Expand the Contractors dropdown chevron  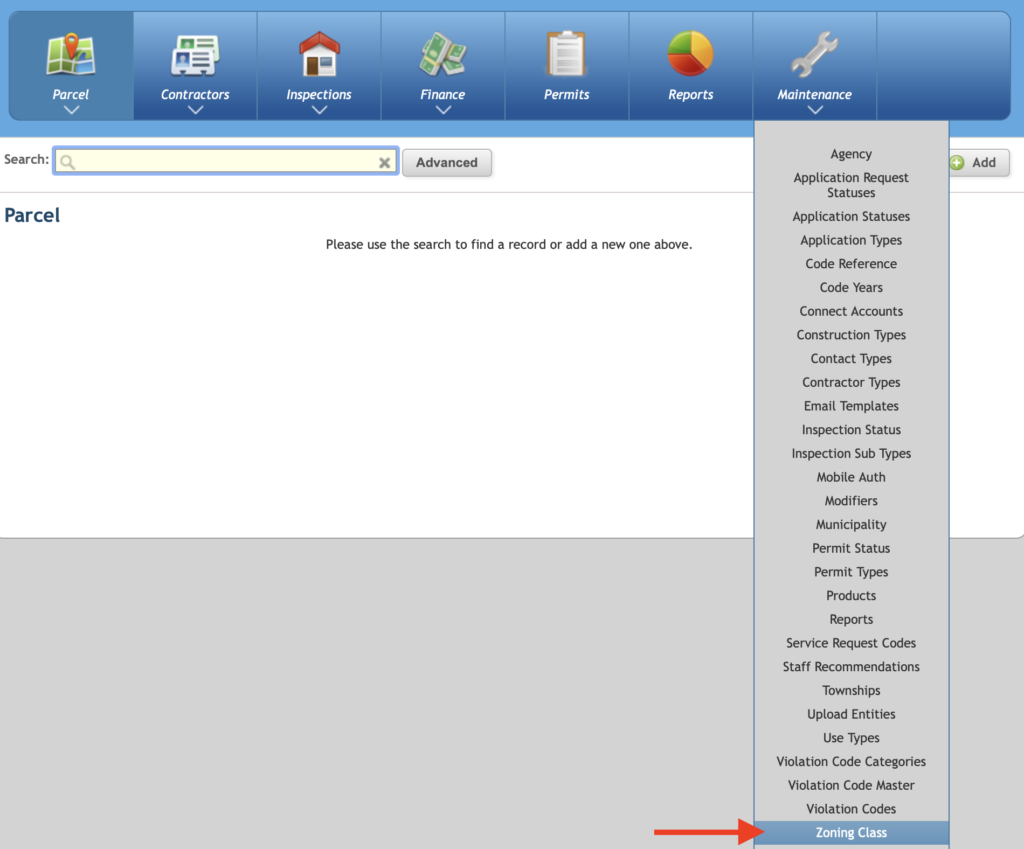pyautogui.click(x=195, y=110)
